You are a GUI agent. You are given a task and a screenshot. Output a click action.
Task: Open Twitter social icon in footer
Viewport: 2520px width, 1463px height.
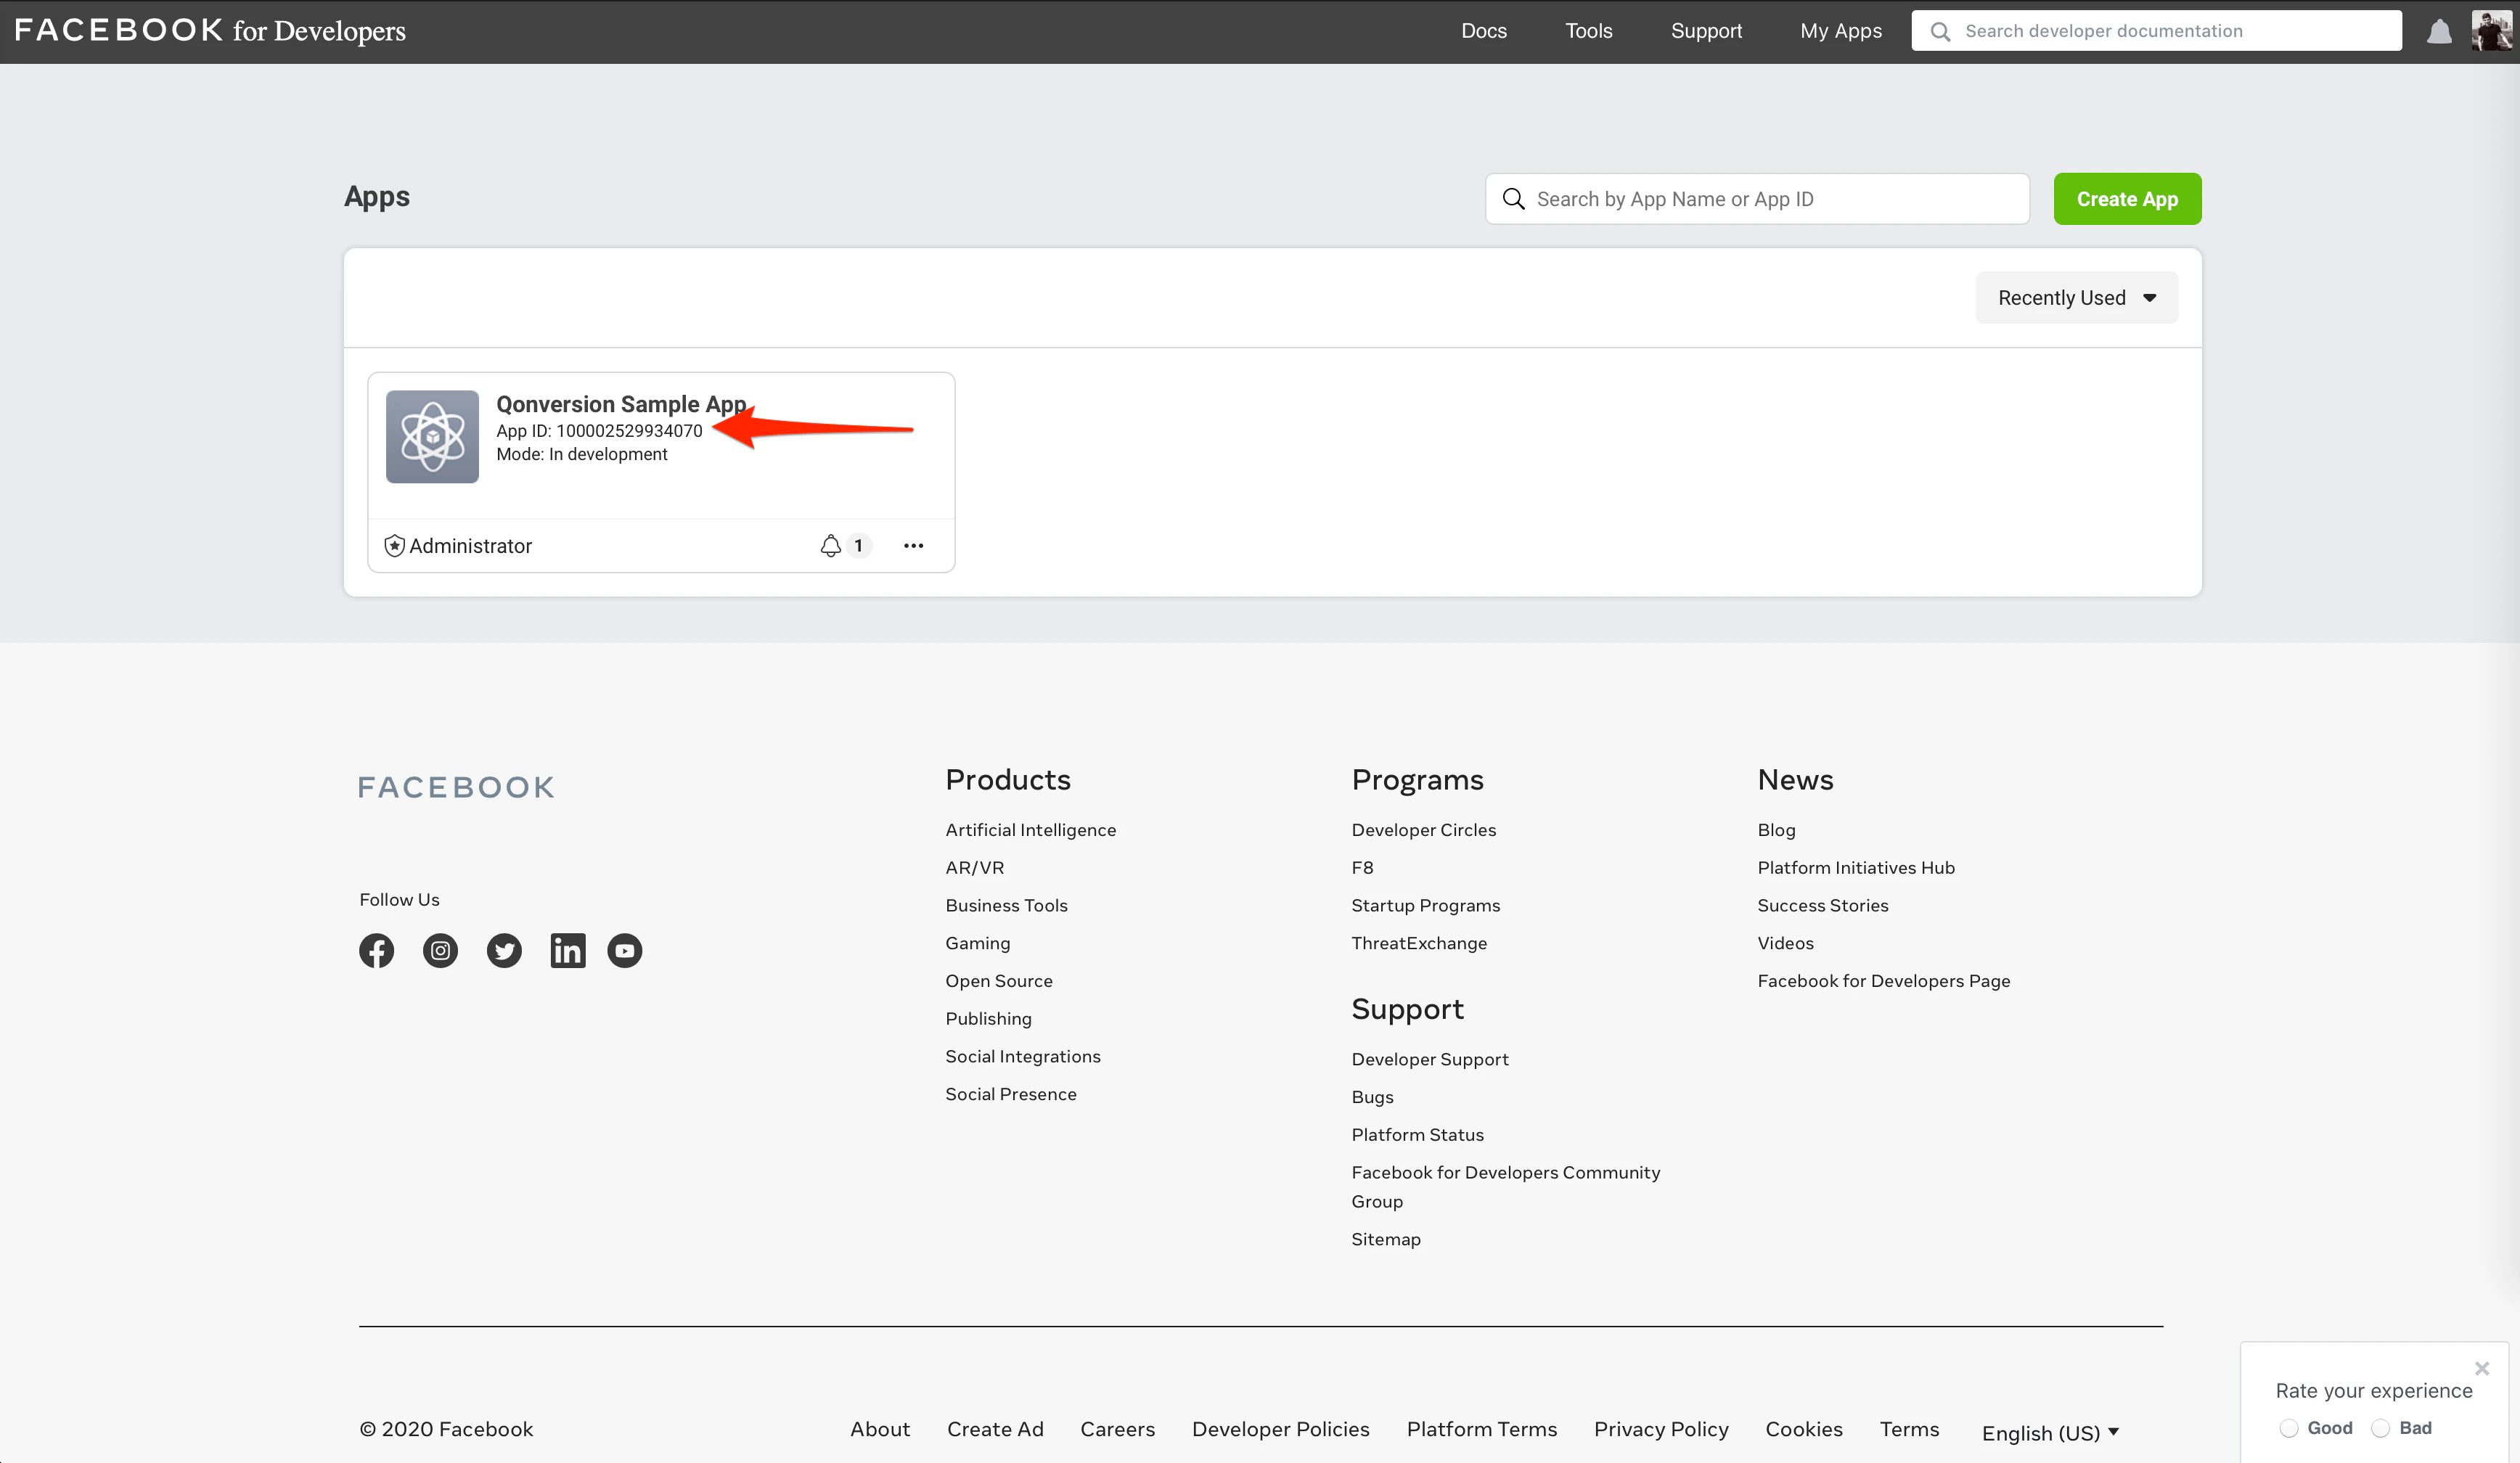(504, 950)
